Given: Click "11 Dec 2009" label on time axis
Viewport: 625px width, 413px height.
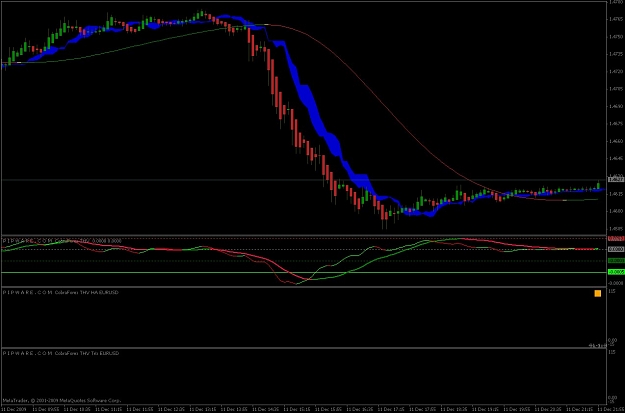Looking at the screenshot, I should pyautogui.click(x=14, y=409).
